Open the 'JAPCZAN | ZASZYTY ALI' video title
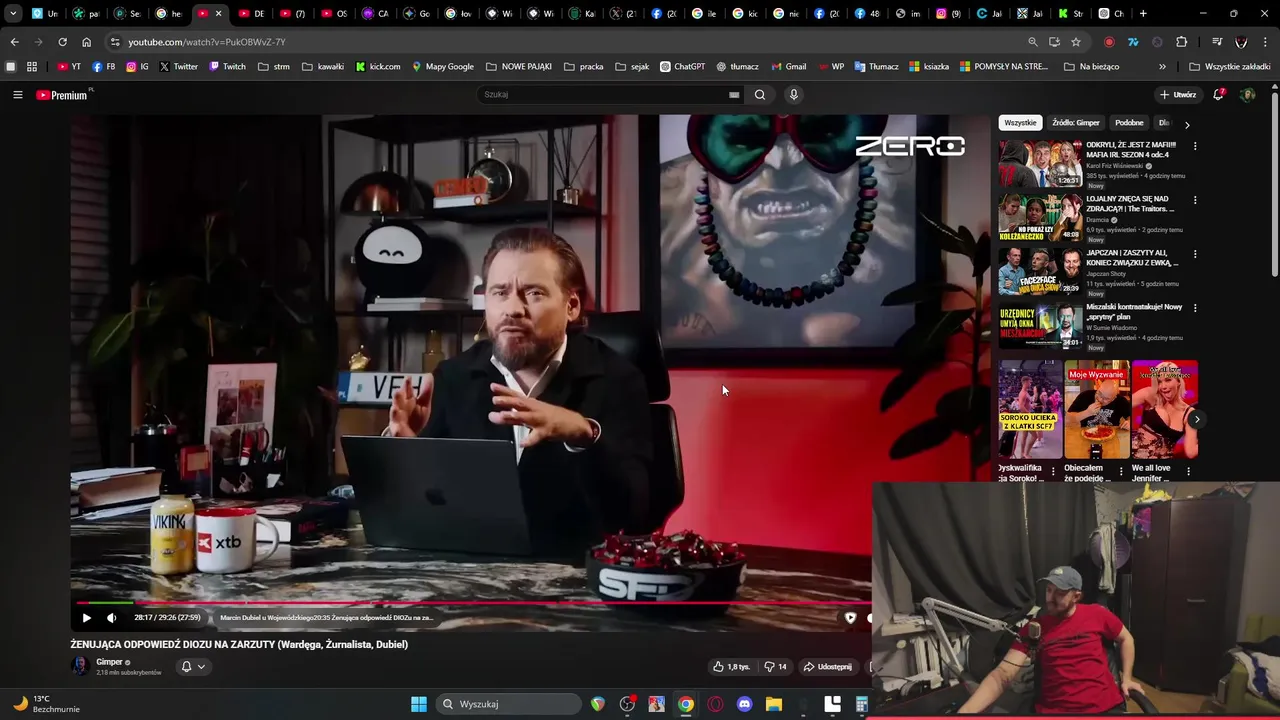 [x=1133, y=258]
